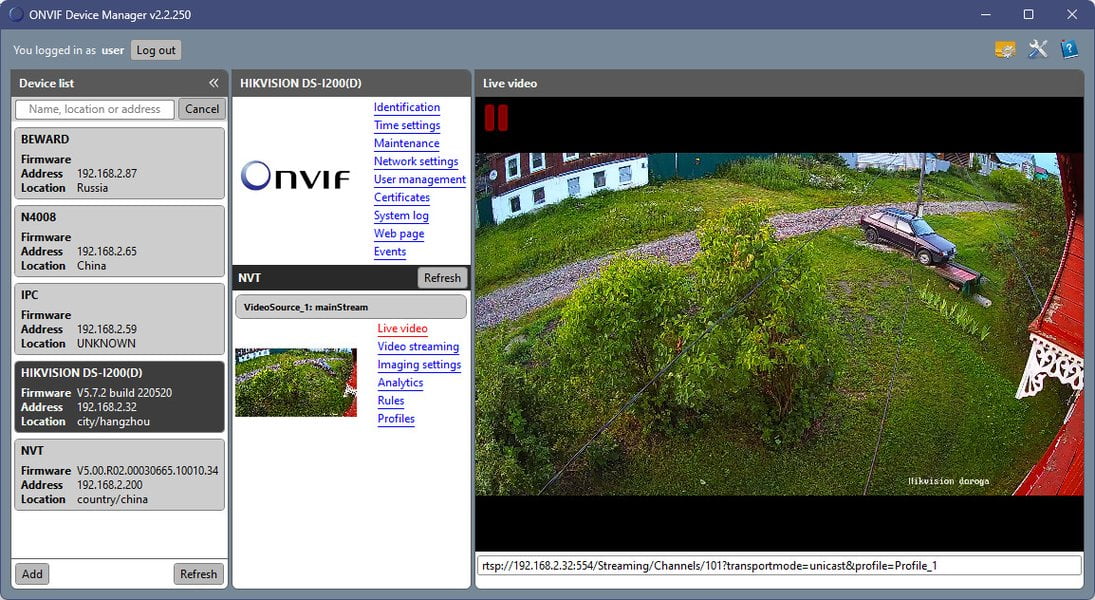Focus the device search field
This screenshot has width=1095, height=600.
pos(95,109)
